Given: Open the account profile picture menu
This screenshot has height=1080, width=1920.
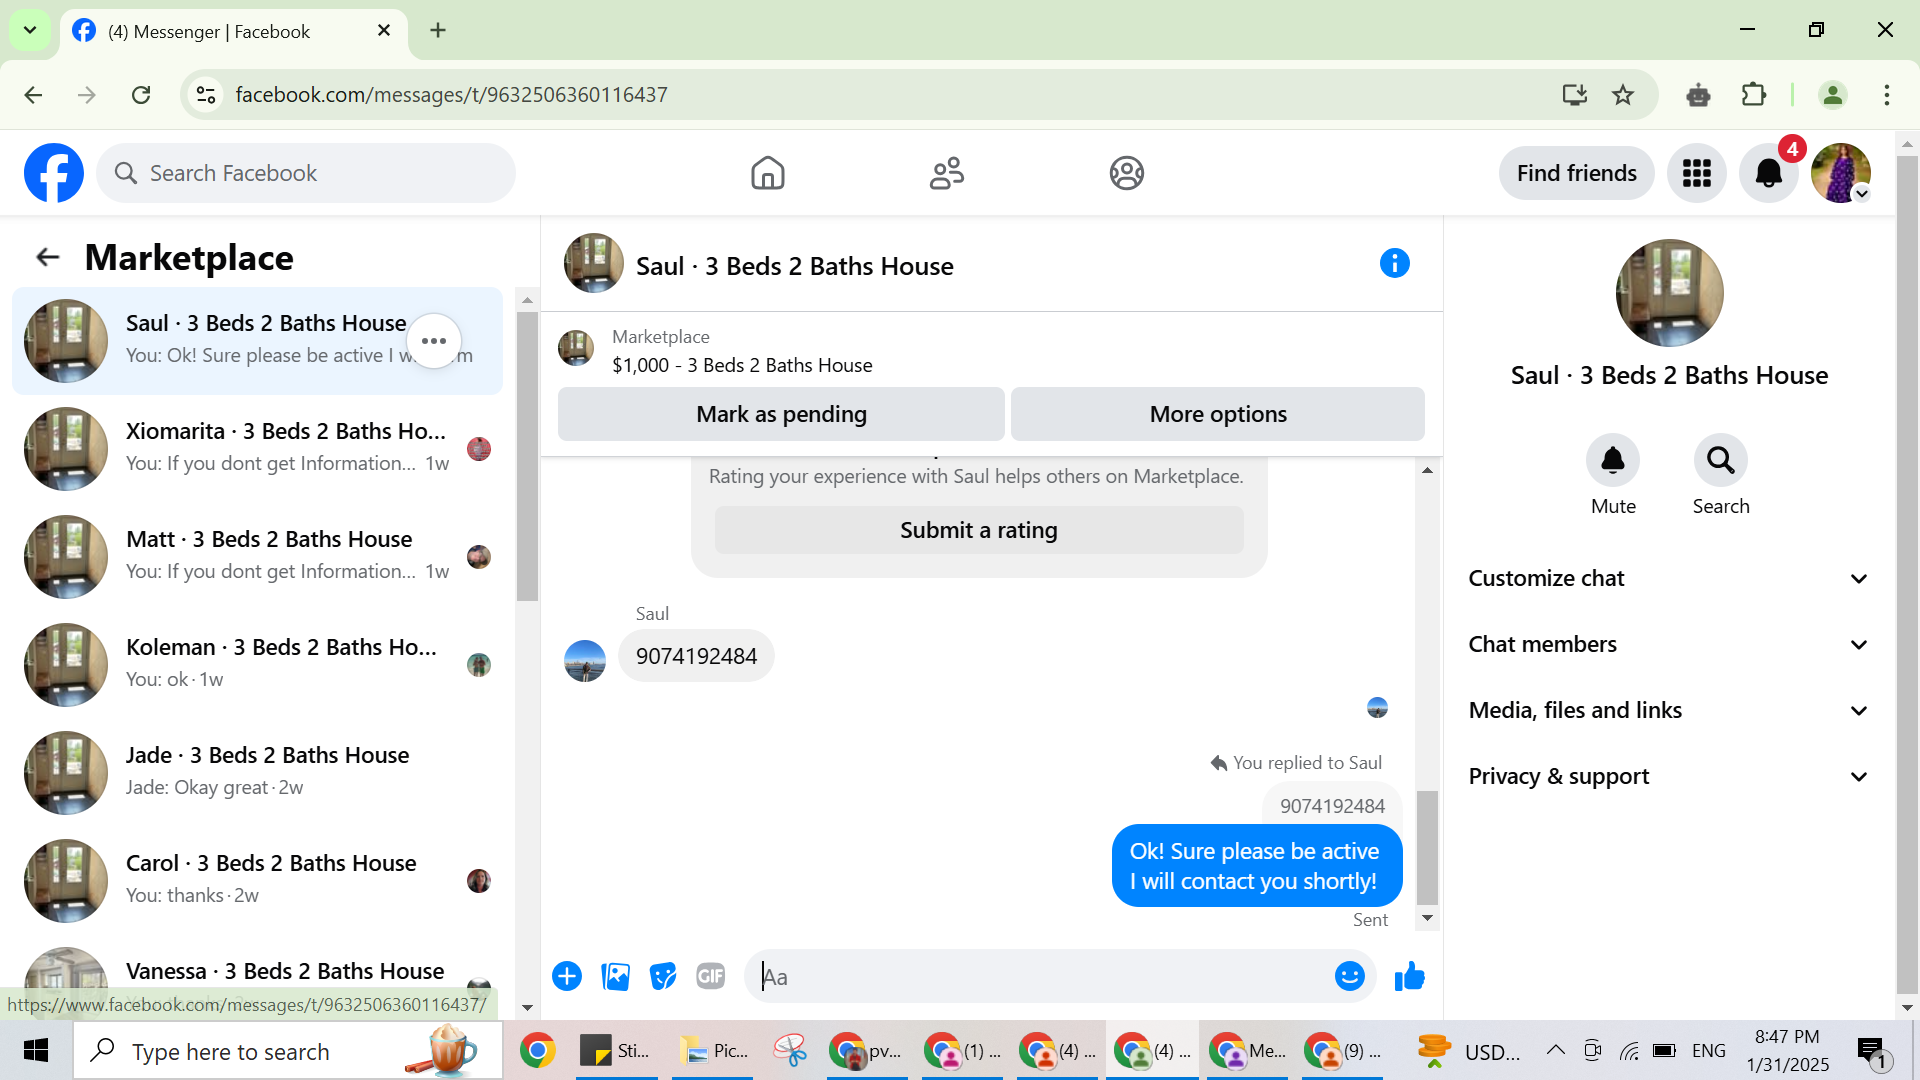Looking at the screenshot, I should tap(1841, 173).
